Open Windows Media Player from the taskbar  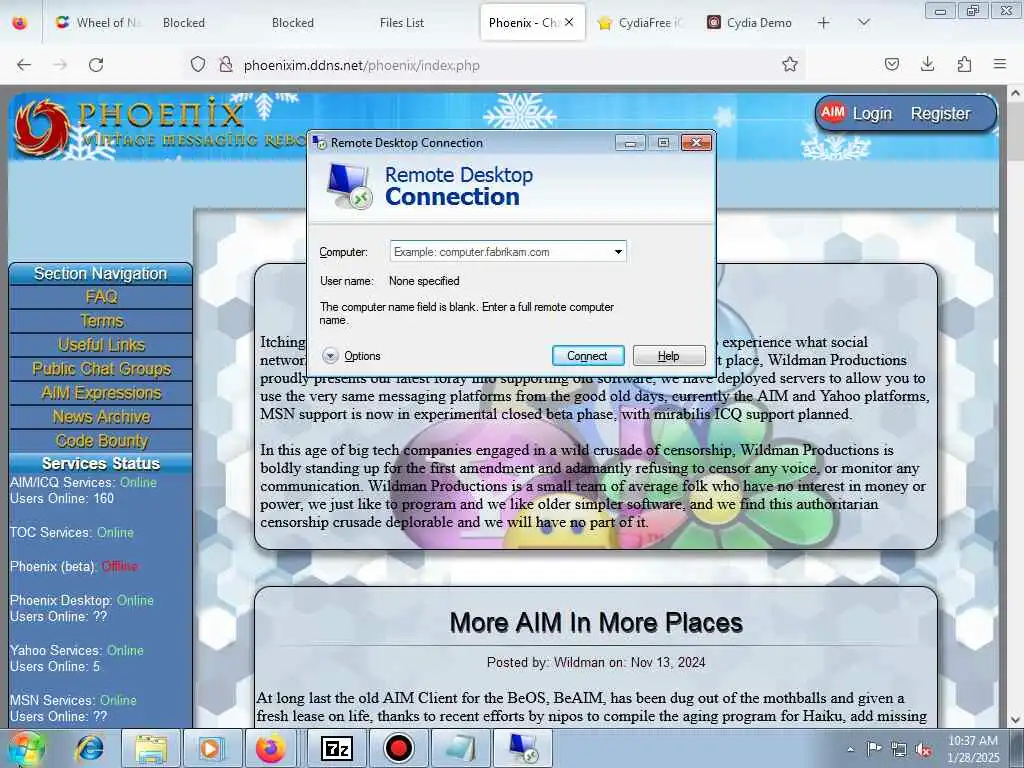[212, 748]
